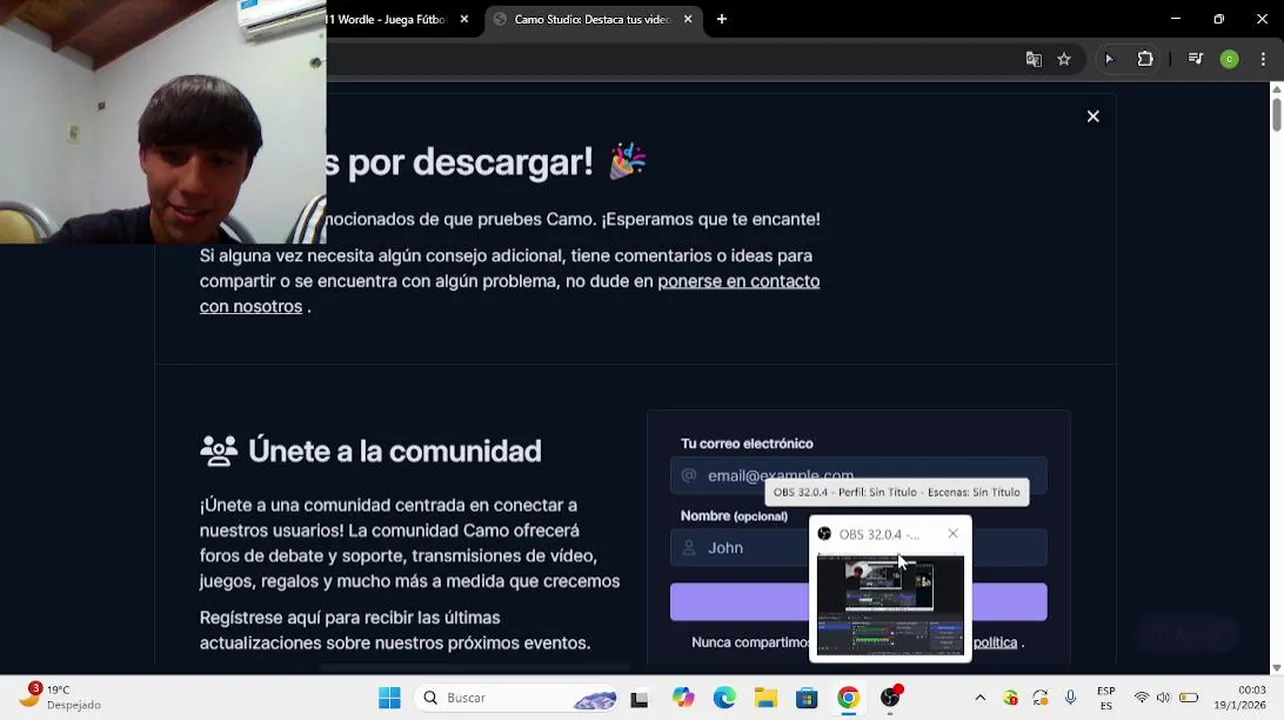
Task: Click the sync/update tray icon
Action: pos(1040,698)
